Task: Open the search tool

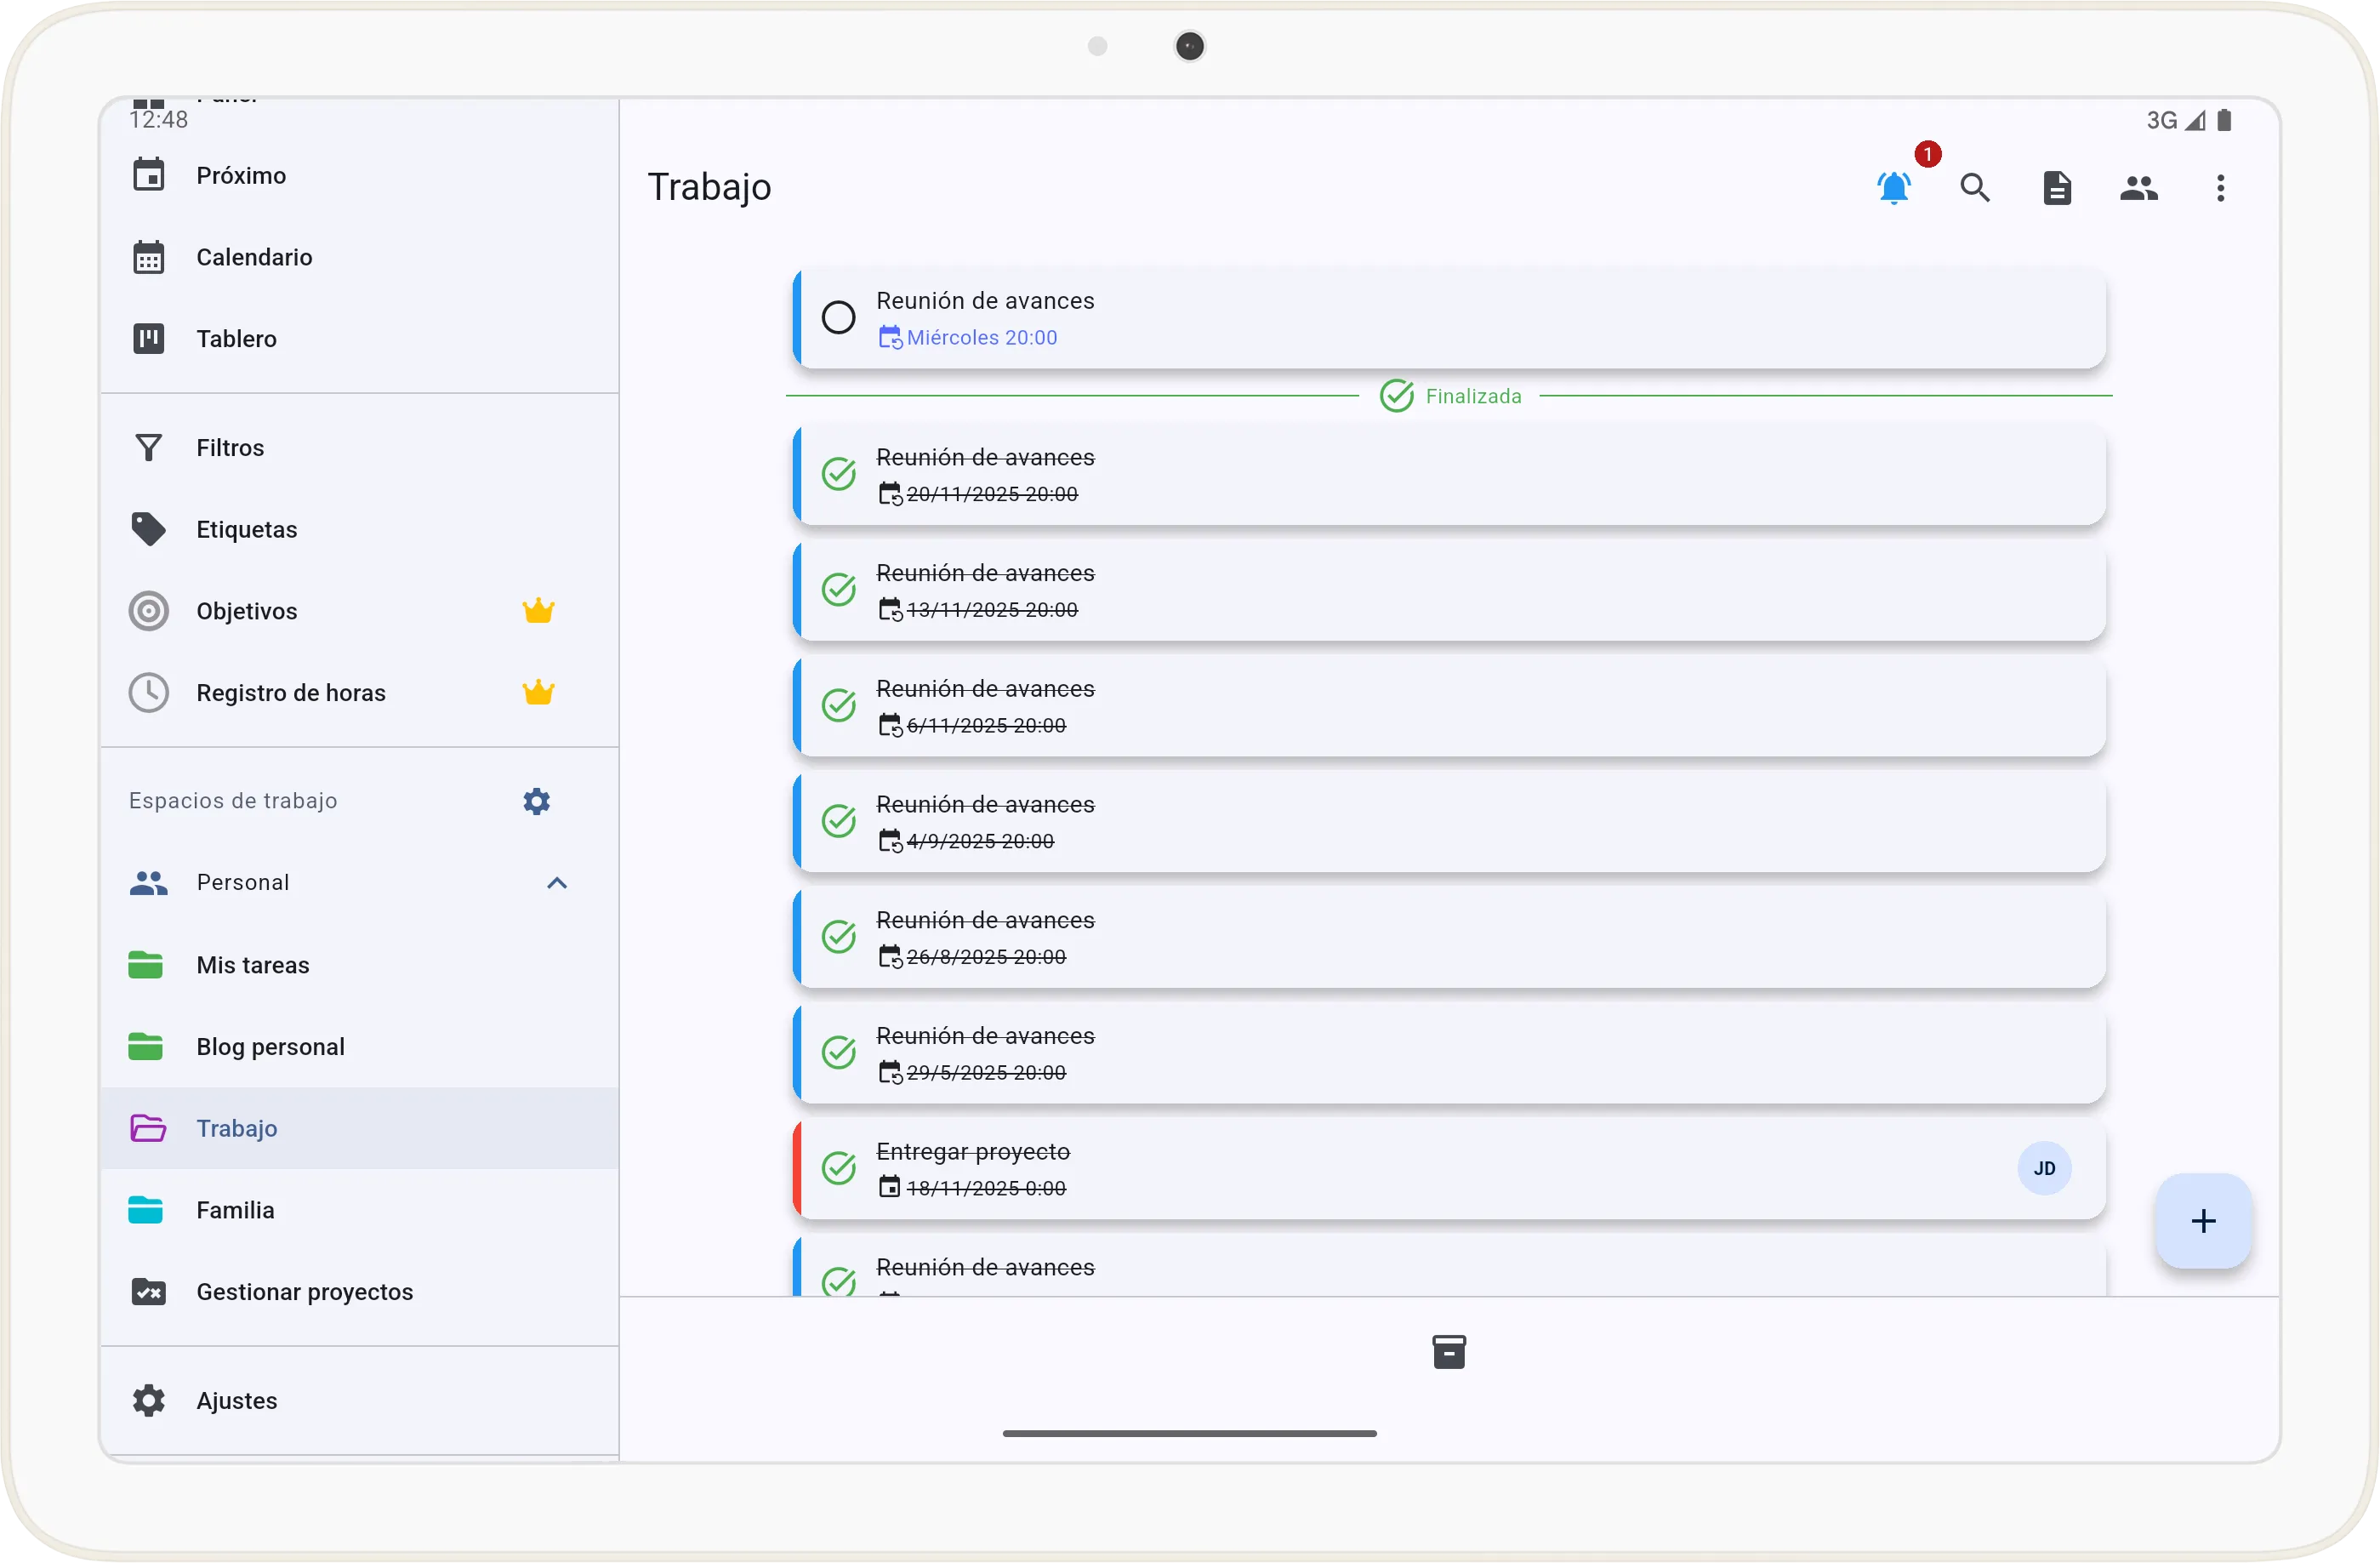Action: (1975, 188)
